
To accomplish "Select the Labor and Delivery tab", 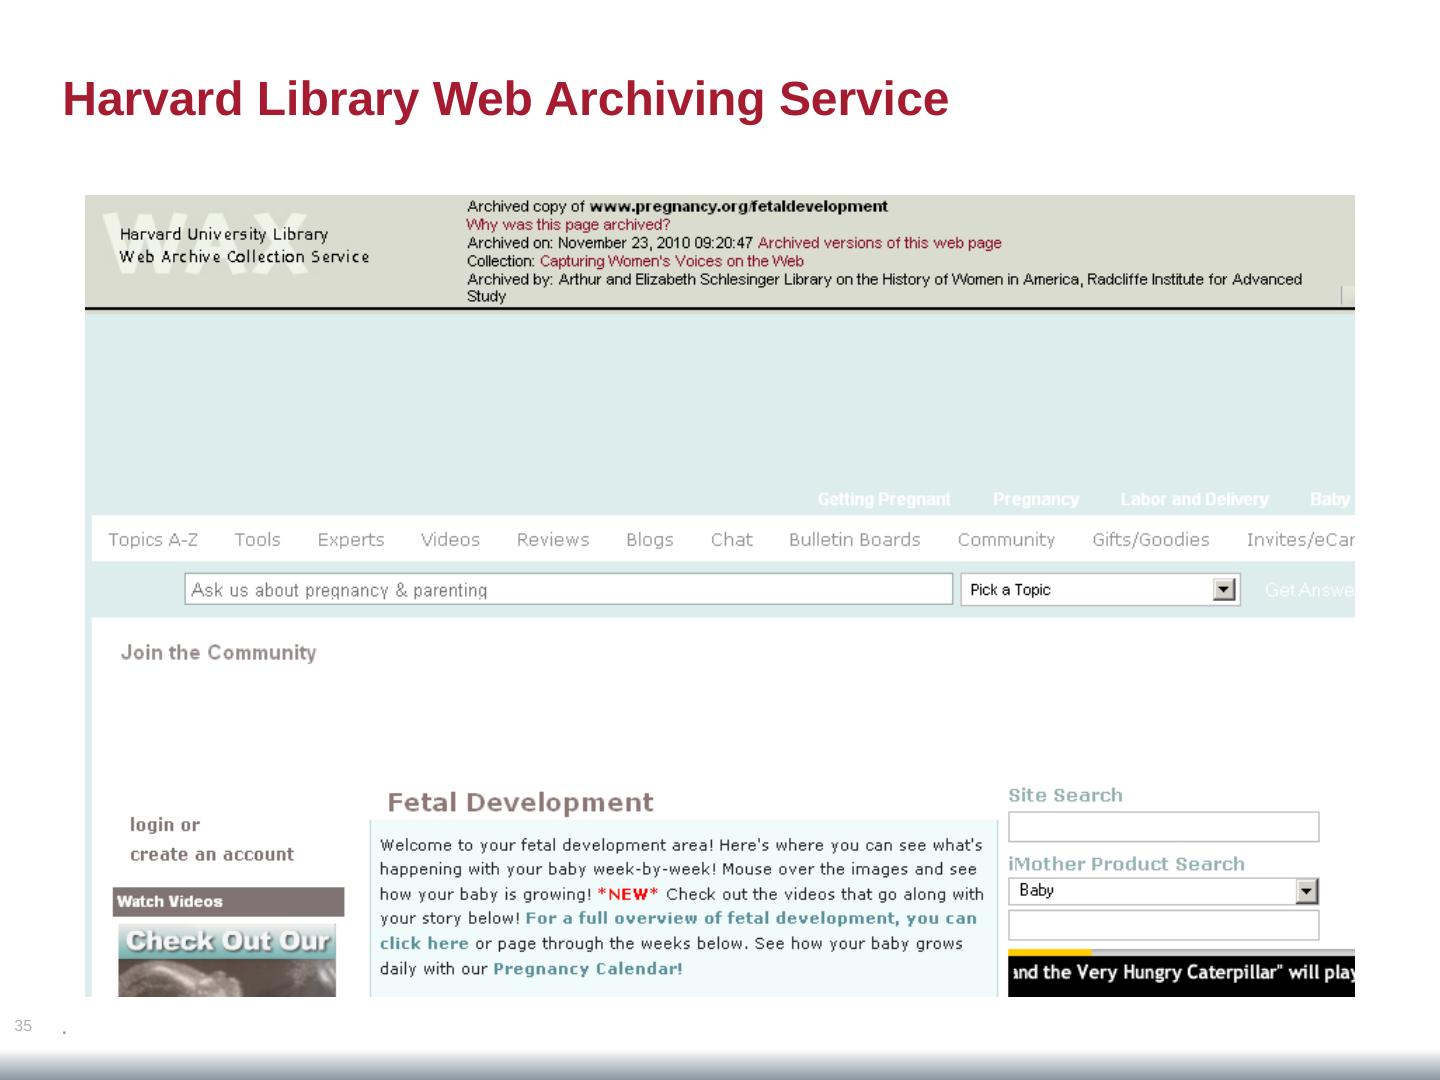I will coord(1194,499).
